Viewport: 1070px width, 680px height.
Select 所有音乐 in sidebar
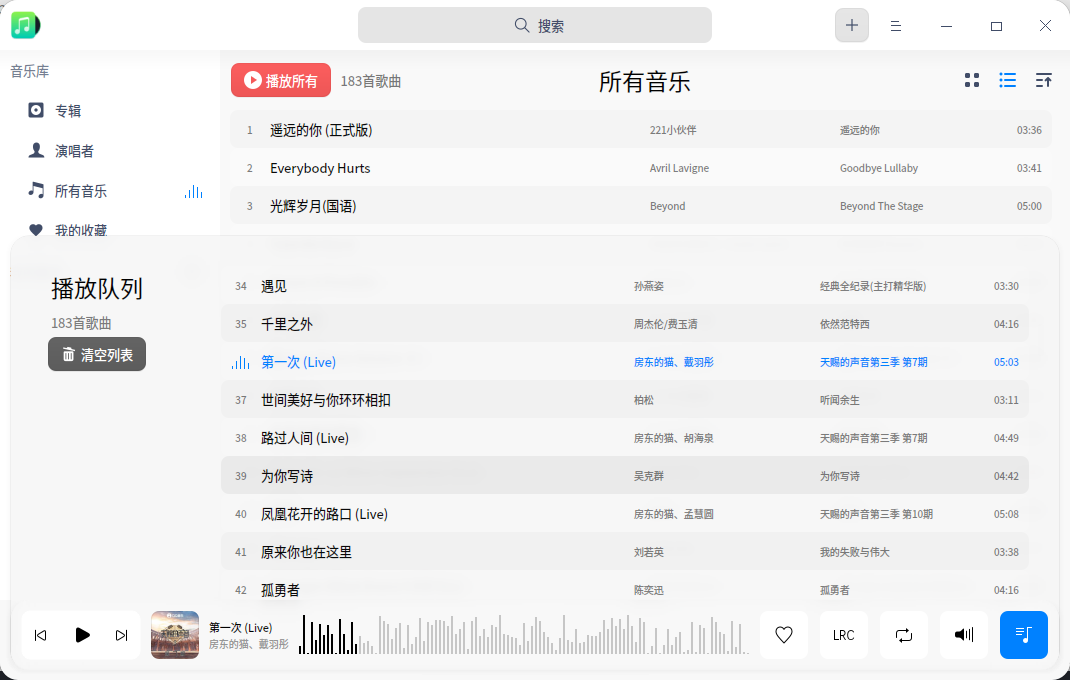point(109,191)
